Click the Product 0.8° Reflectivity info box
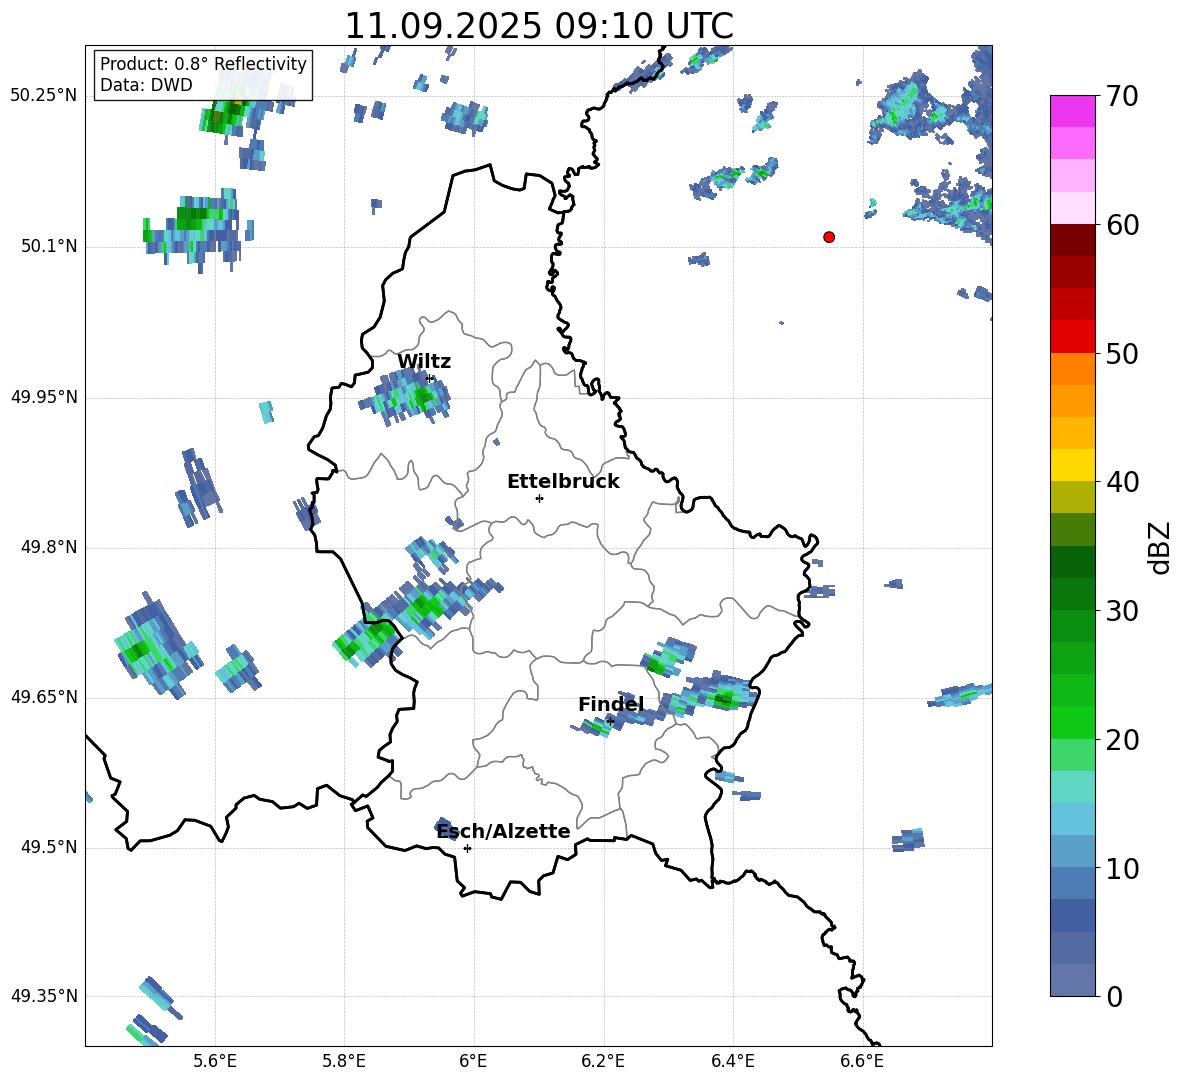 203,75
